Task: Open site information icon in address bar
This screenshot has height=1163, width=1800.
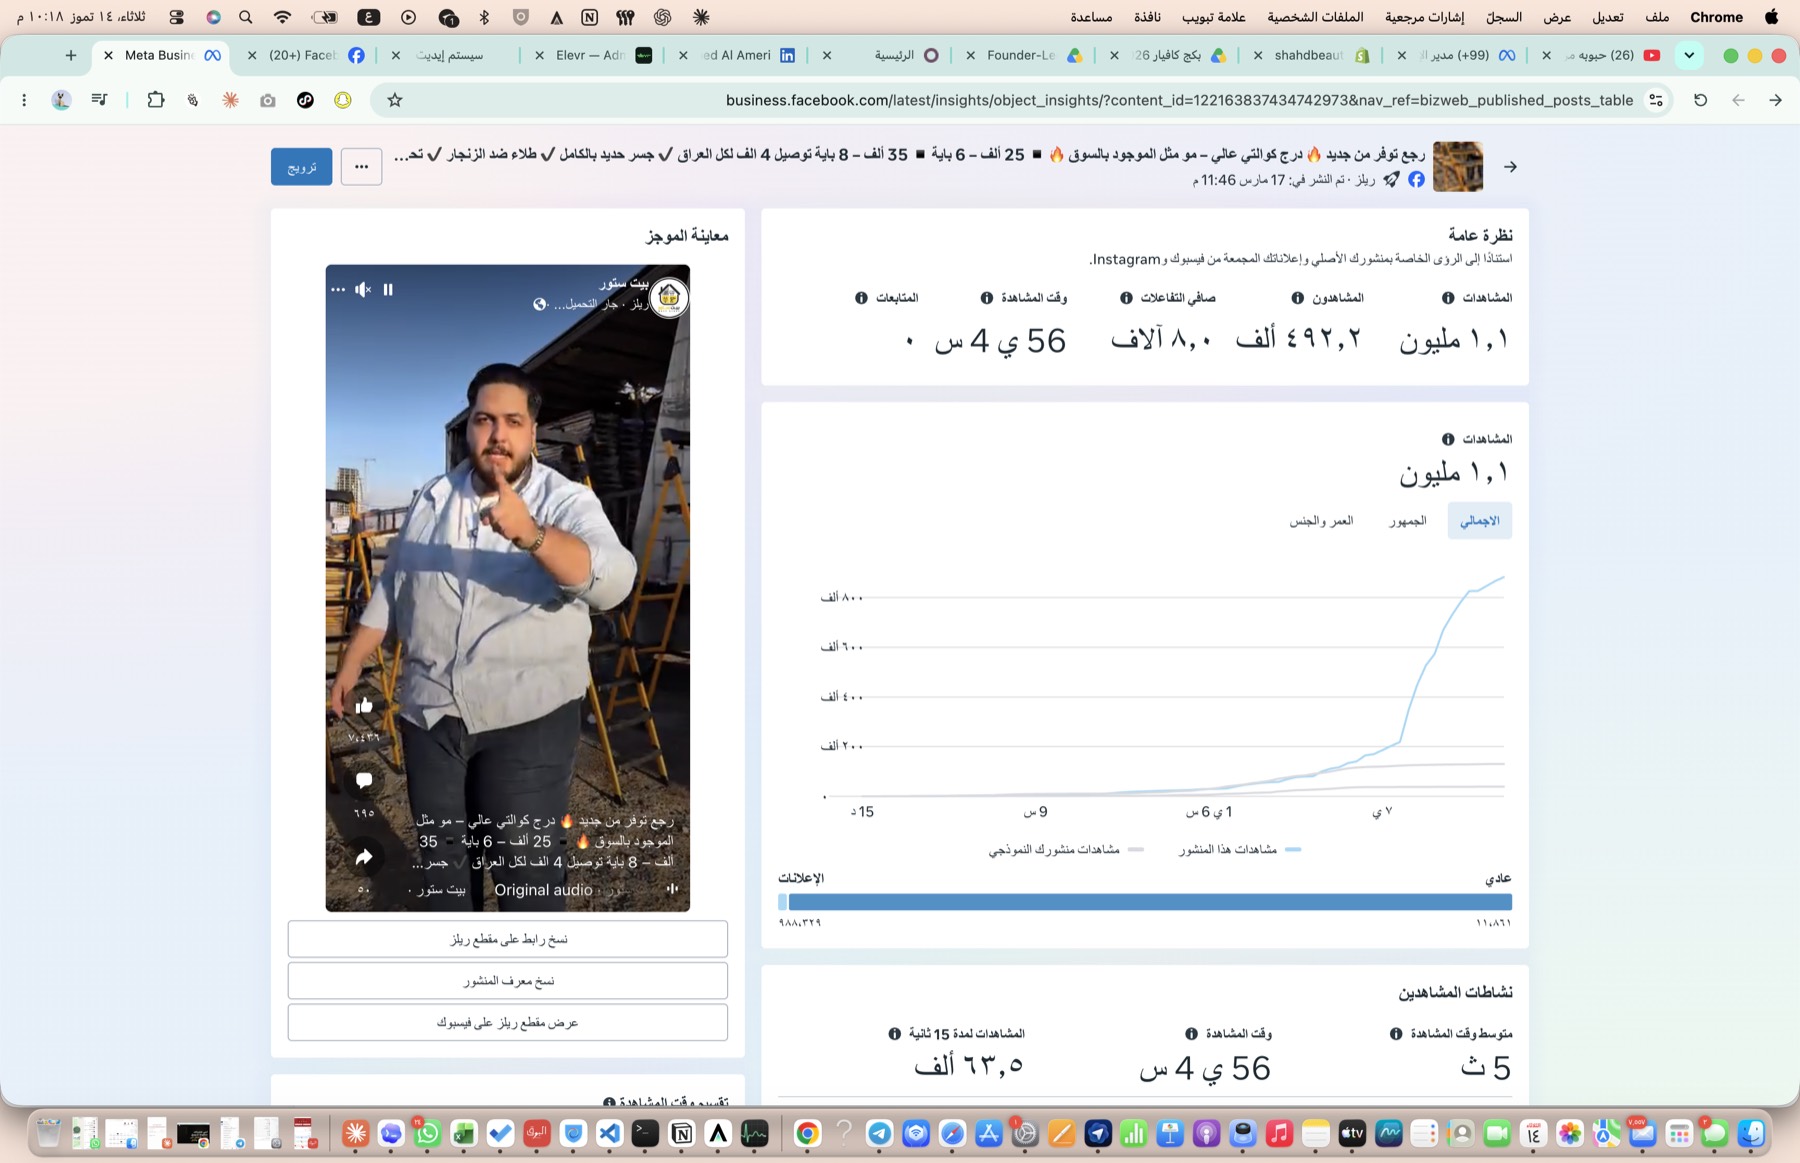Action: 1656,100
